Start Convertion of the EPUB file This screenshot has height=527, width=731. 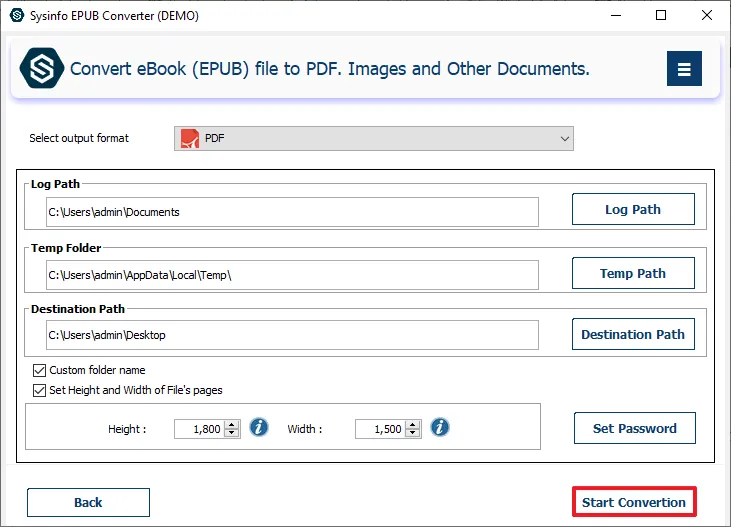(634, 502)
